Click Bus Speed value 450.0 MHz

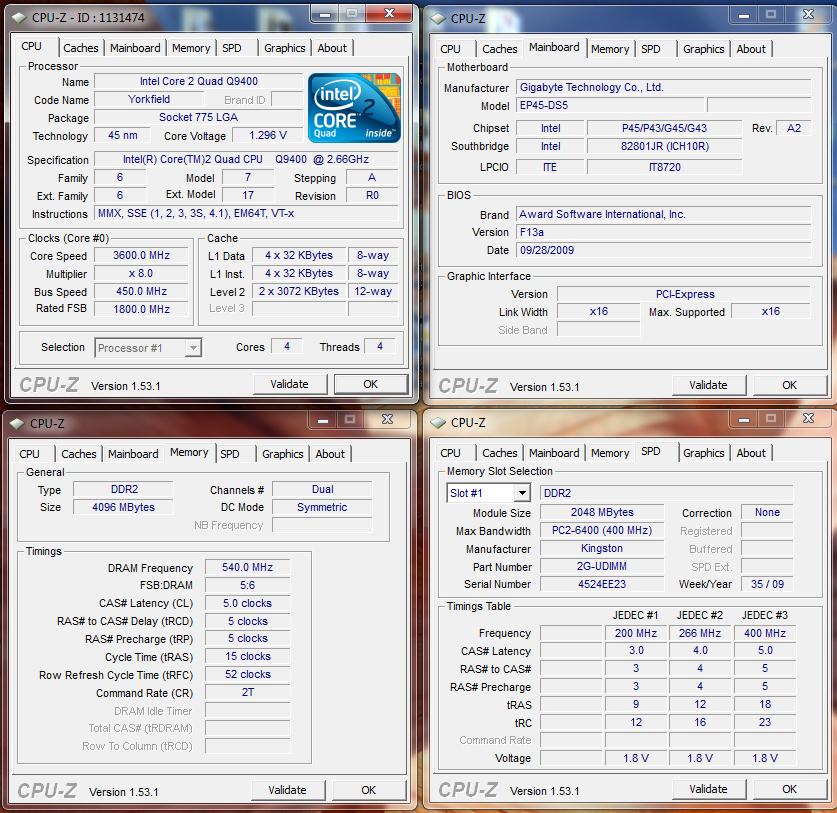141,291
